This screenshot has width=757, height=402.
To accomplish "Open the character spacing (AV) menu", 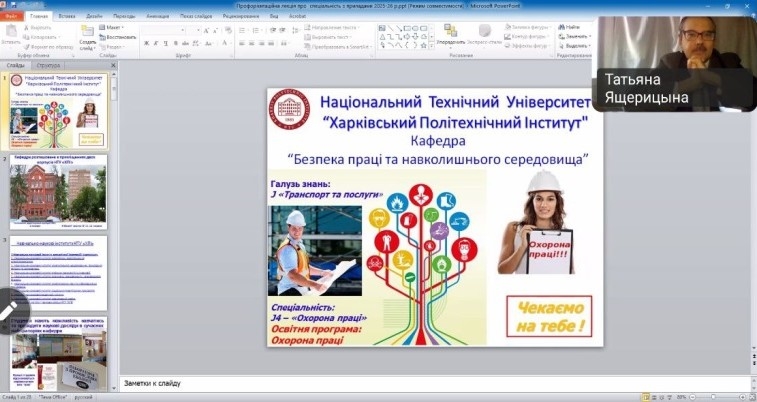I will [x=196, y=43].
